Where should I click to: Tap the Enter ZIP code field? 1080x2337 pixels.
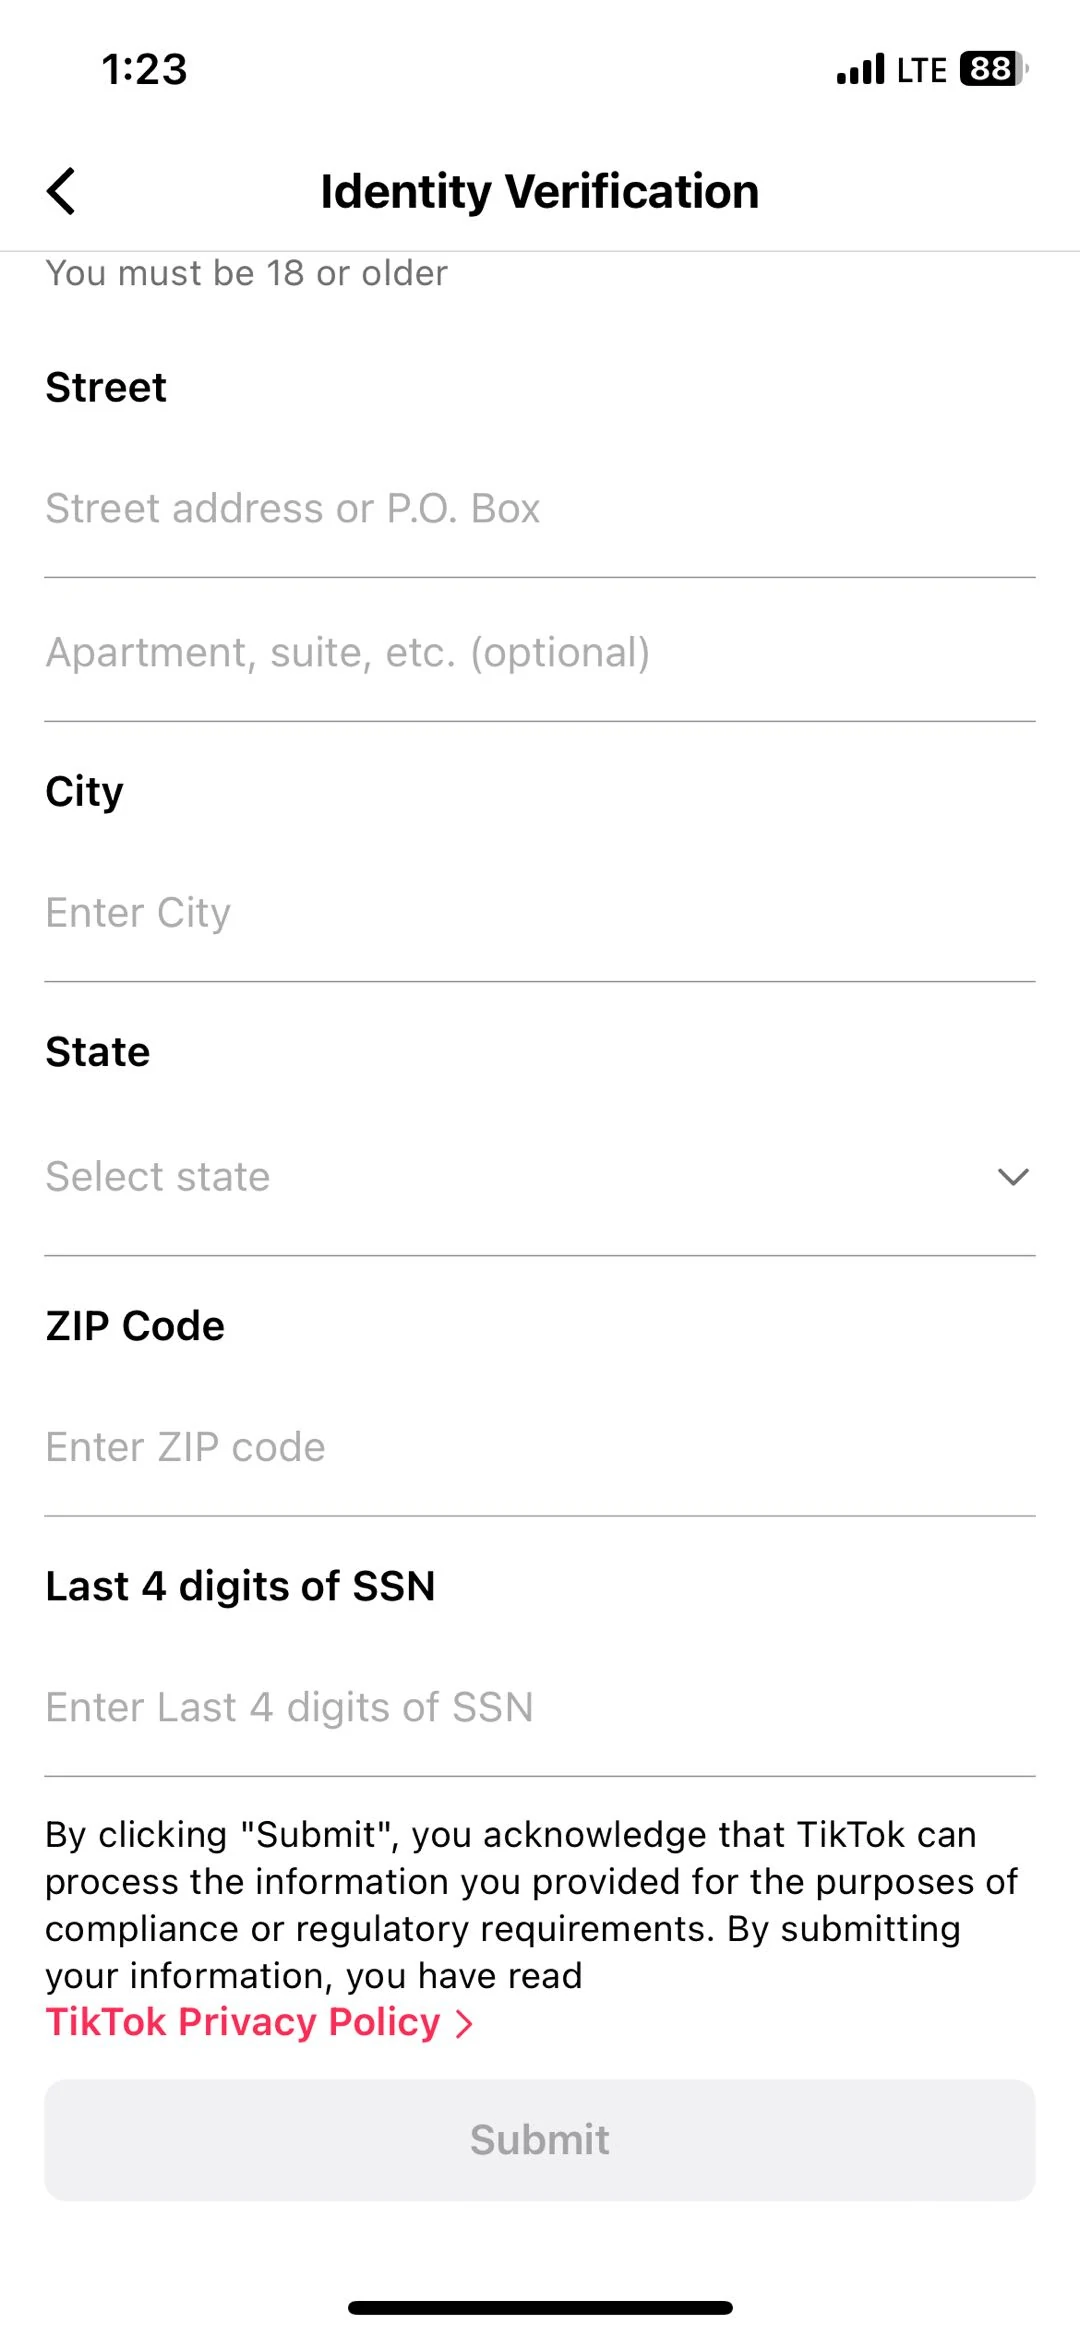[540, 1447]
